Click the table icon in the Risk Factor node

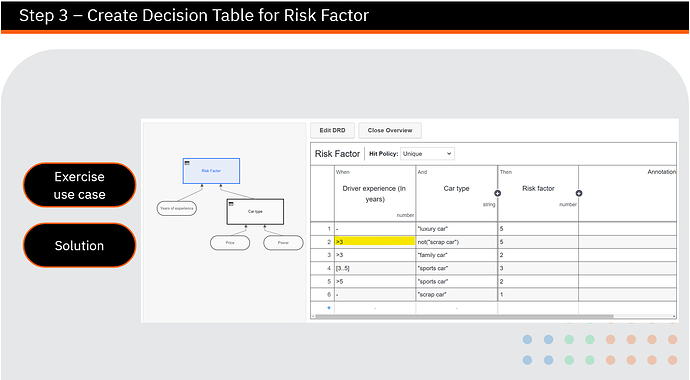(x=187, y=163)
